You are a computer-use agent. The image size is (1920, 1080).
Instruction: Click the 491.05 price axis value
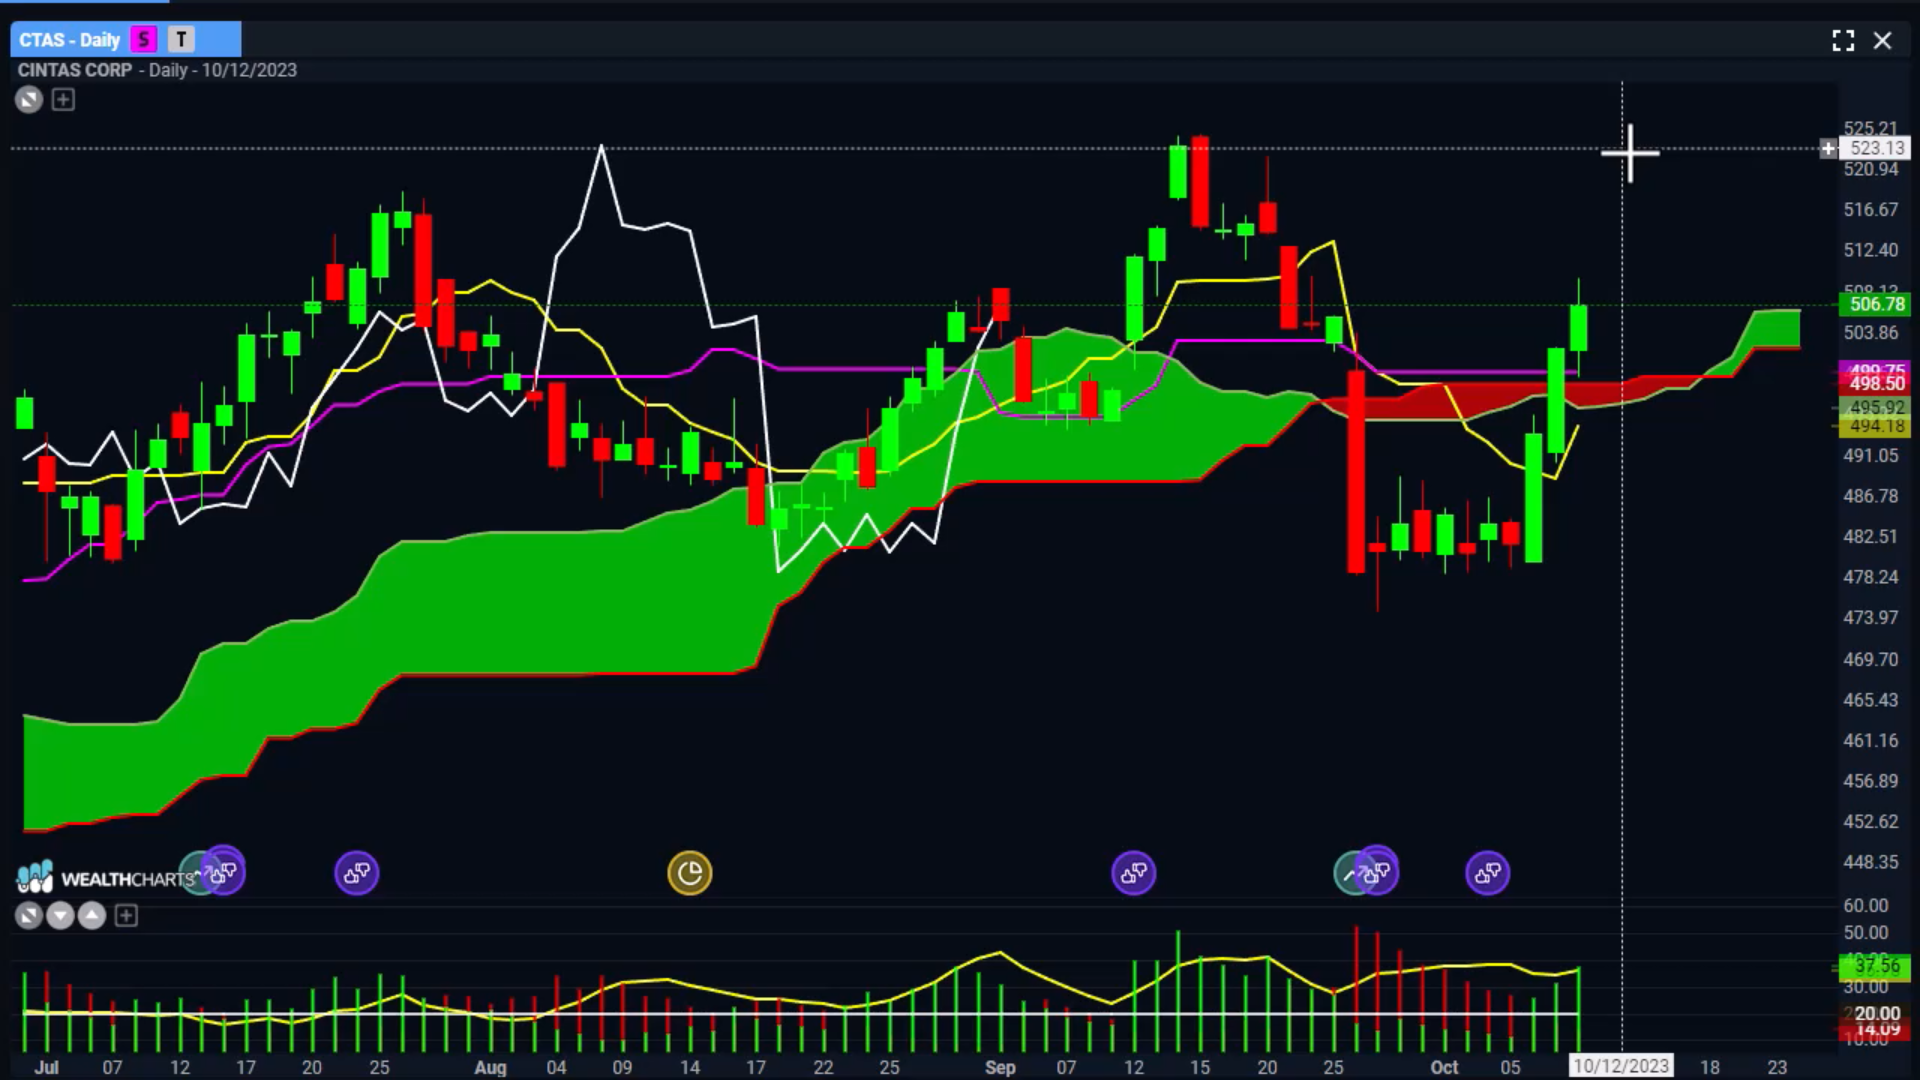(x=1871, y=455)
